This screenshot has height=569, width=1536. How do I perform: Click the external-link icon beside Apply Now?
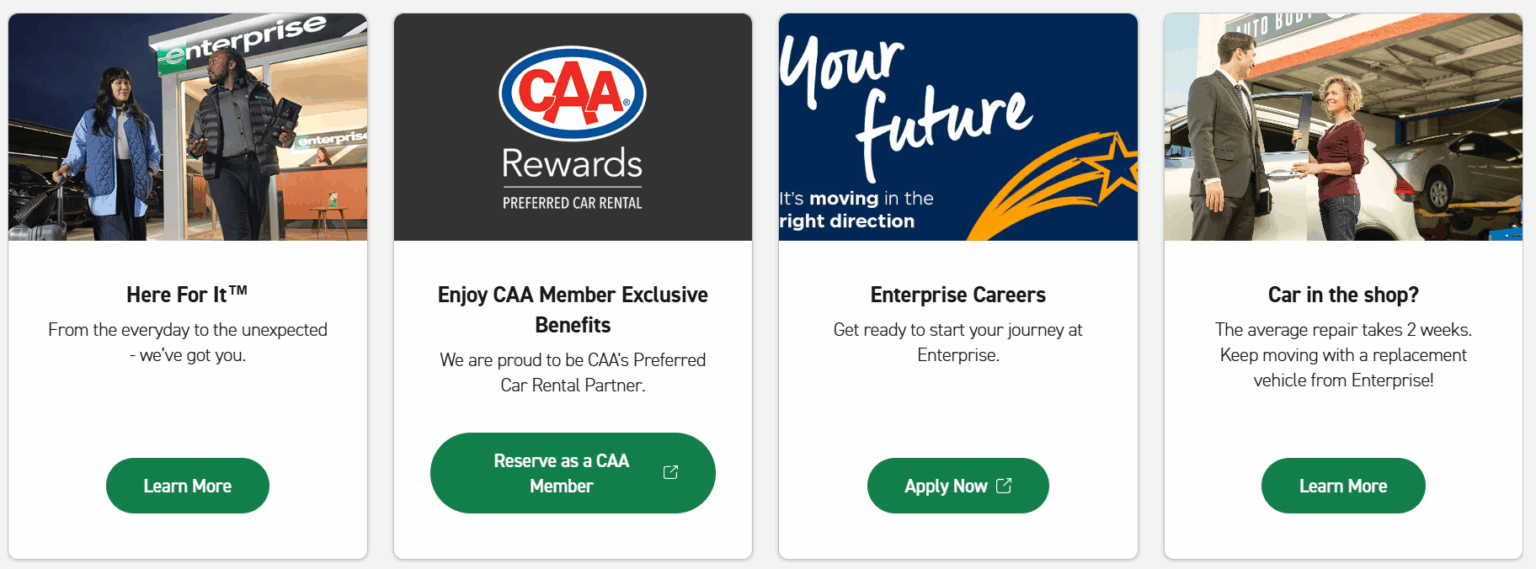pyautogui.click(x=1004, y=486)
